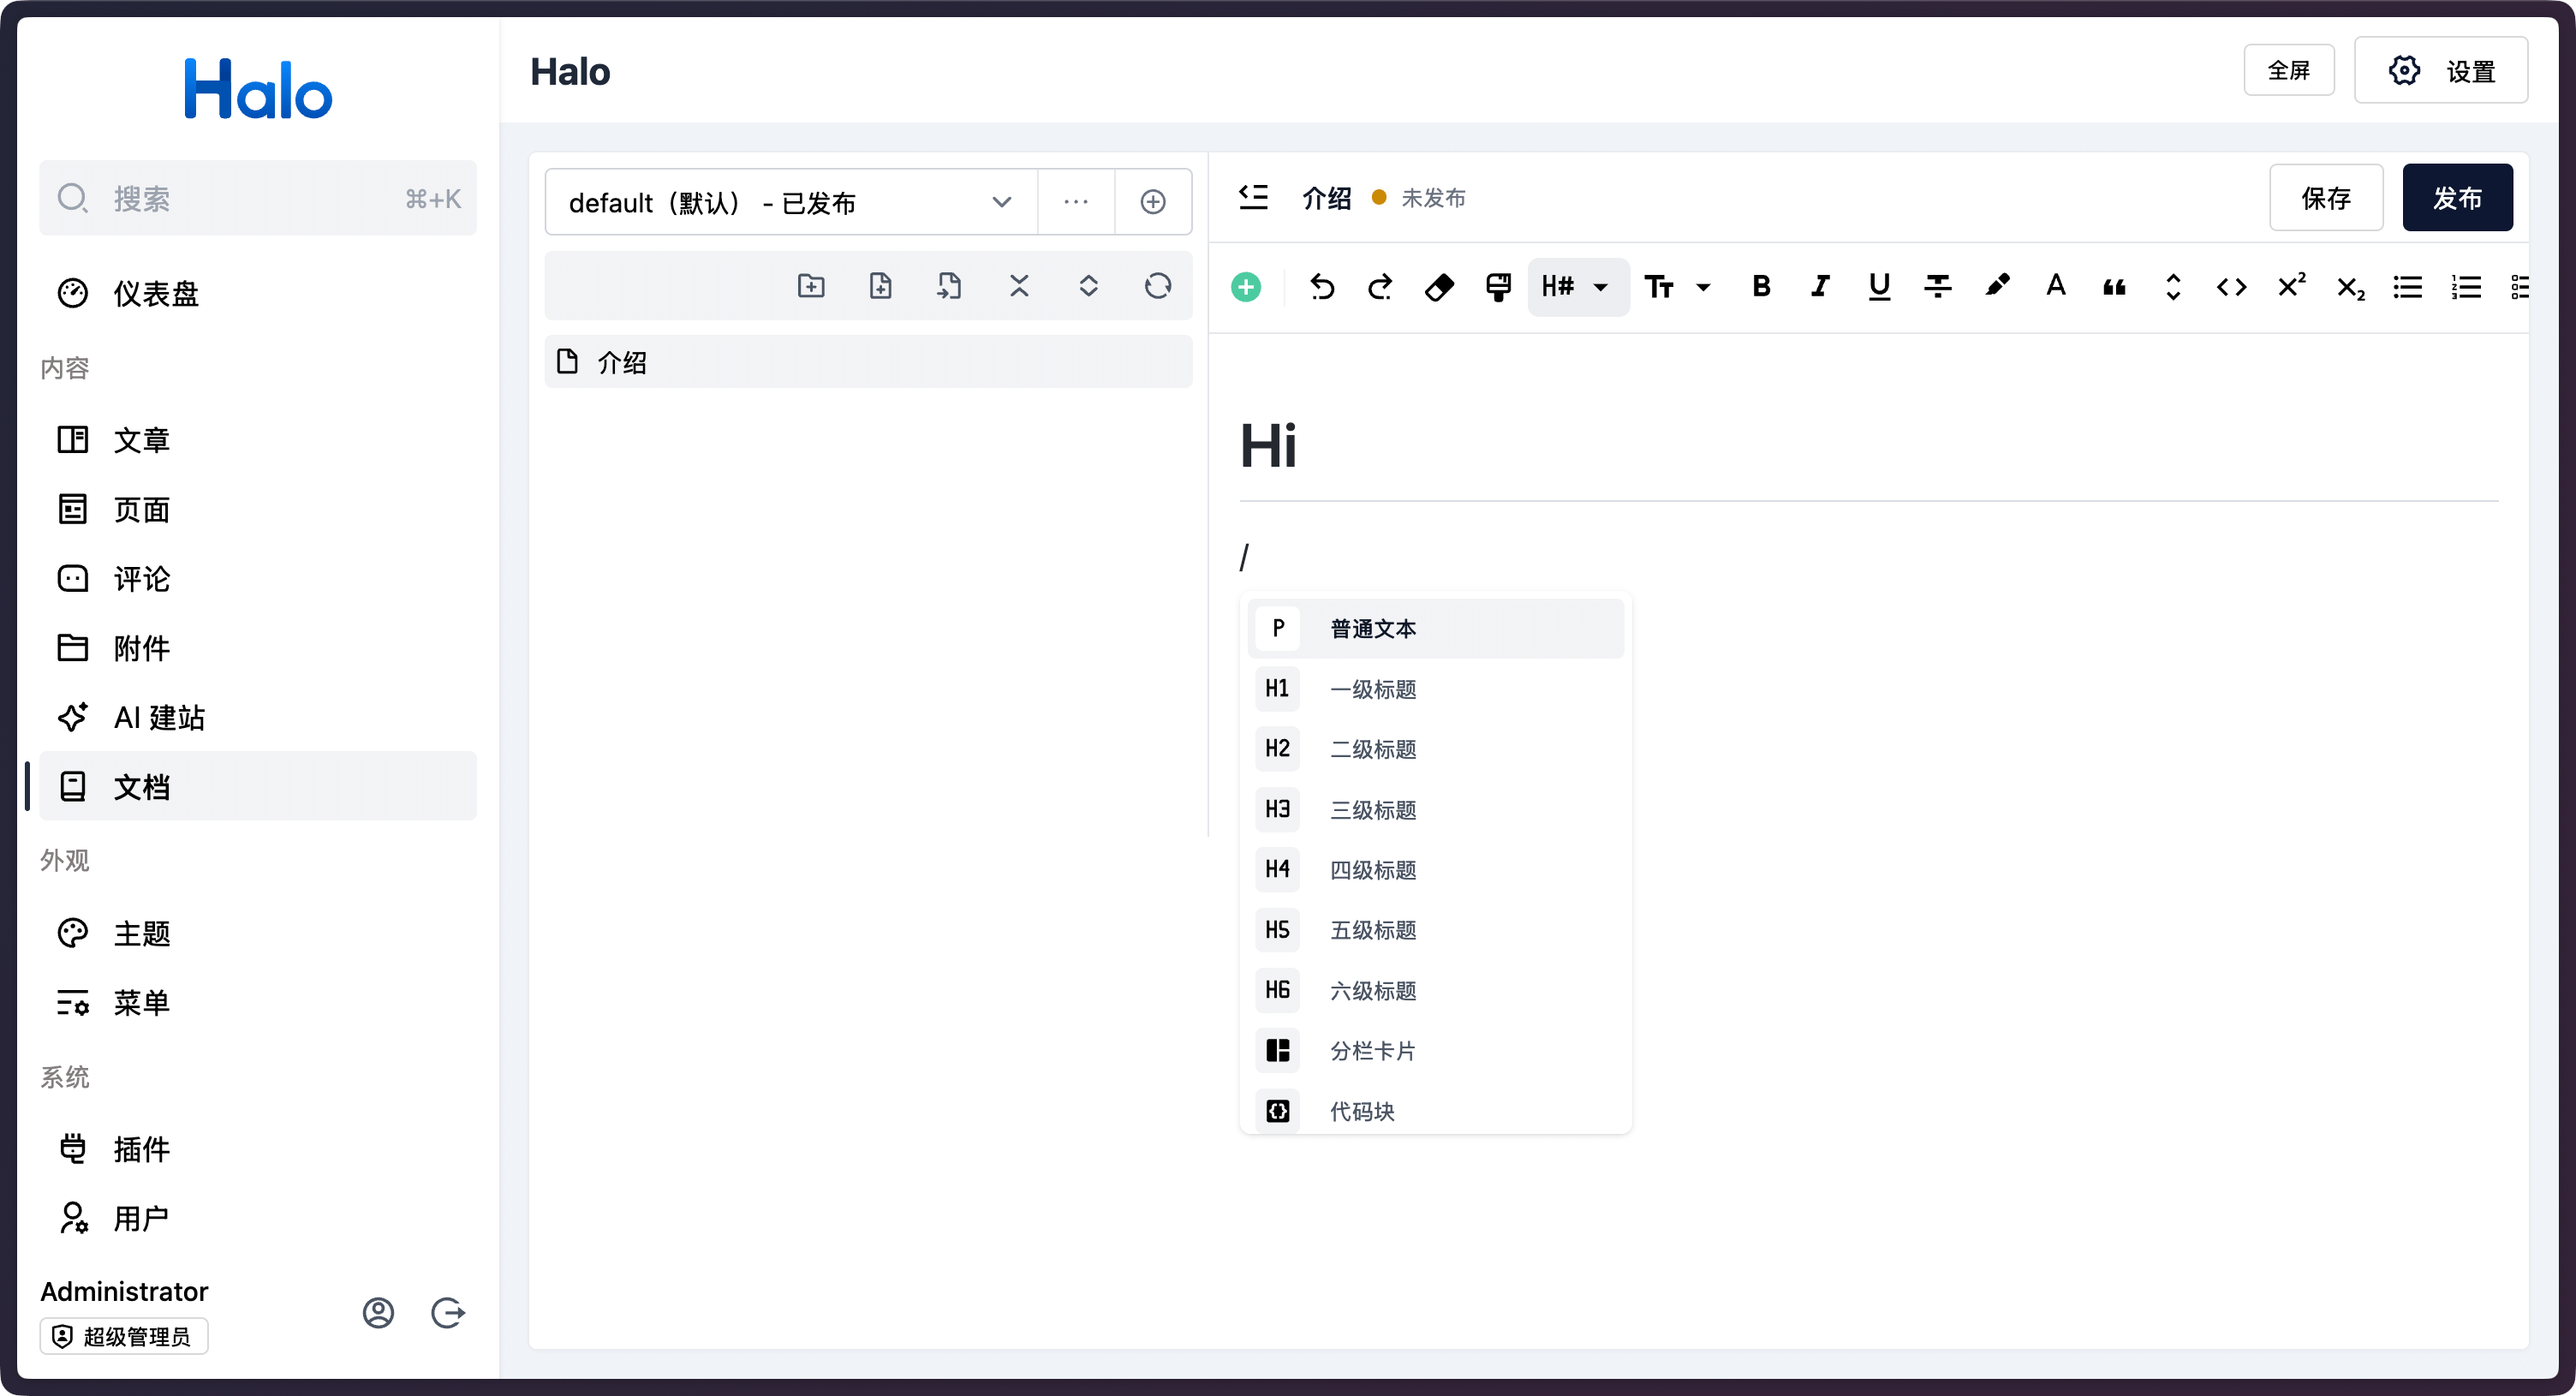Image resolution: width=2576 pixels, height=1396 pixels.
Task: Insert a blockquote via quote icon
Action: 2113,287
